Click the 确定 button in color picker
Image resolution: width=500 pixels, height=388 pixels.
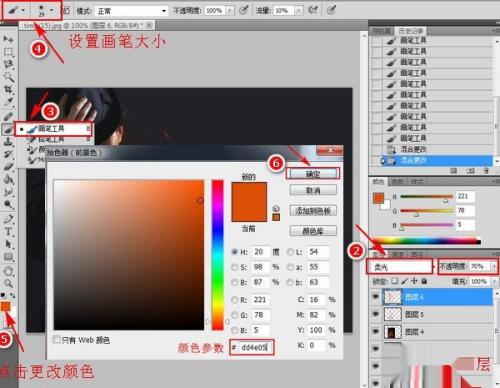click(313, 174)
